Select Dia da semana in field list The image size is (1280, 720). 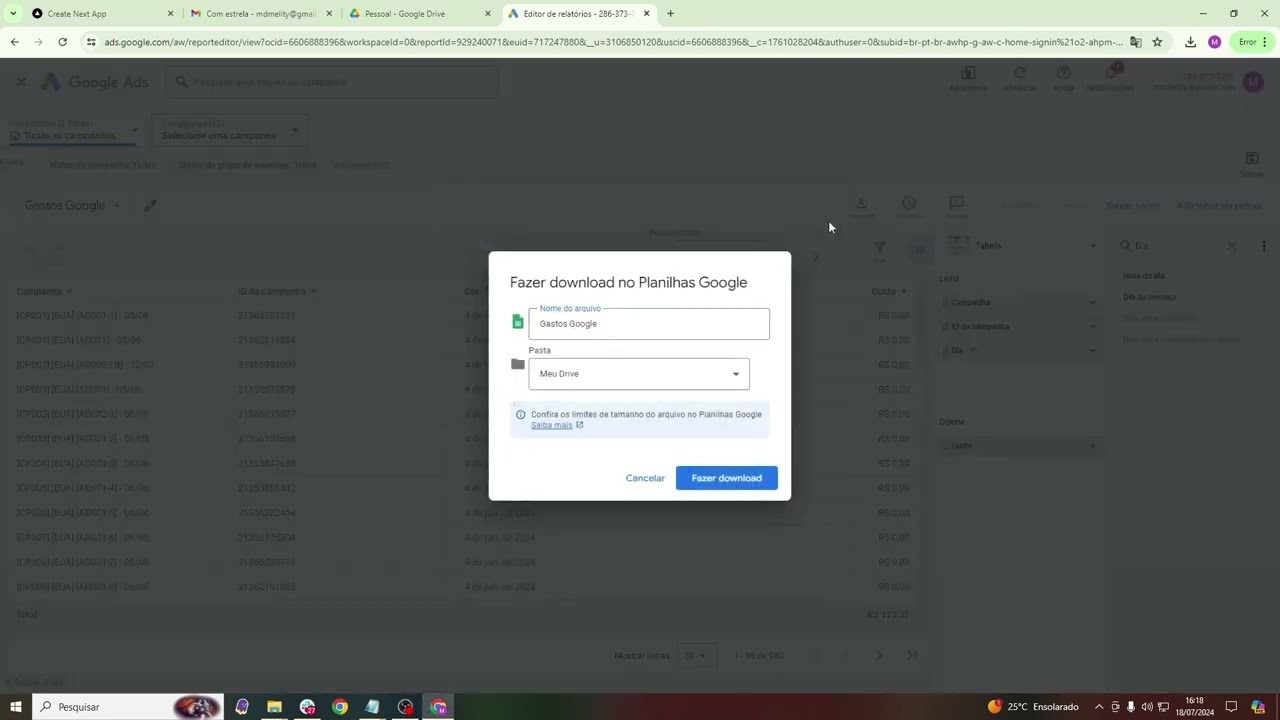click(1149, 297)
